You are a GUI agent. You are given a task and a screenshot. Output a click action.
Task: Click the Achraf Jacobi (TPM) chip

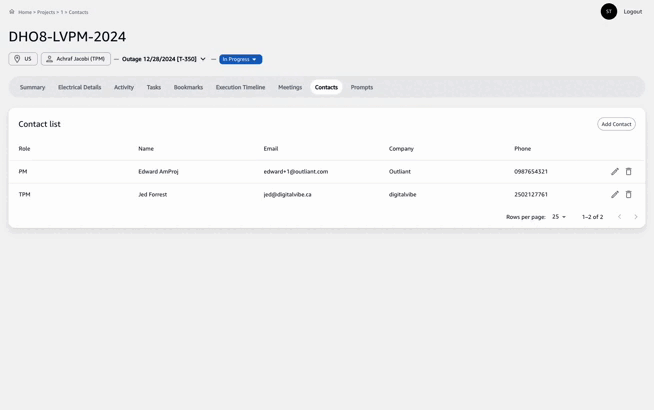pos(76,59)
